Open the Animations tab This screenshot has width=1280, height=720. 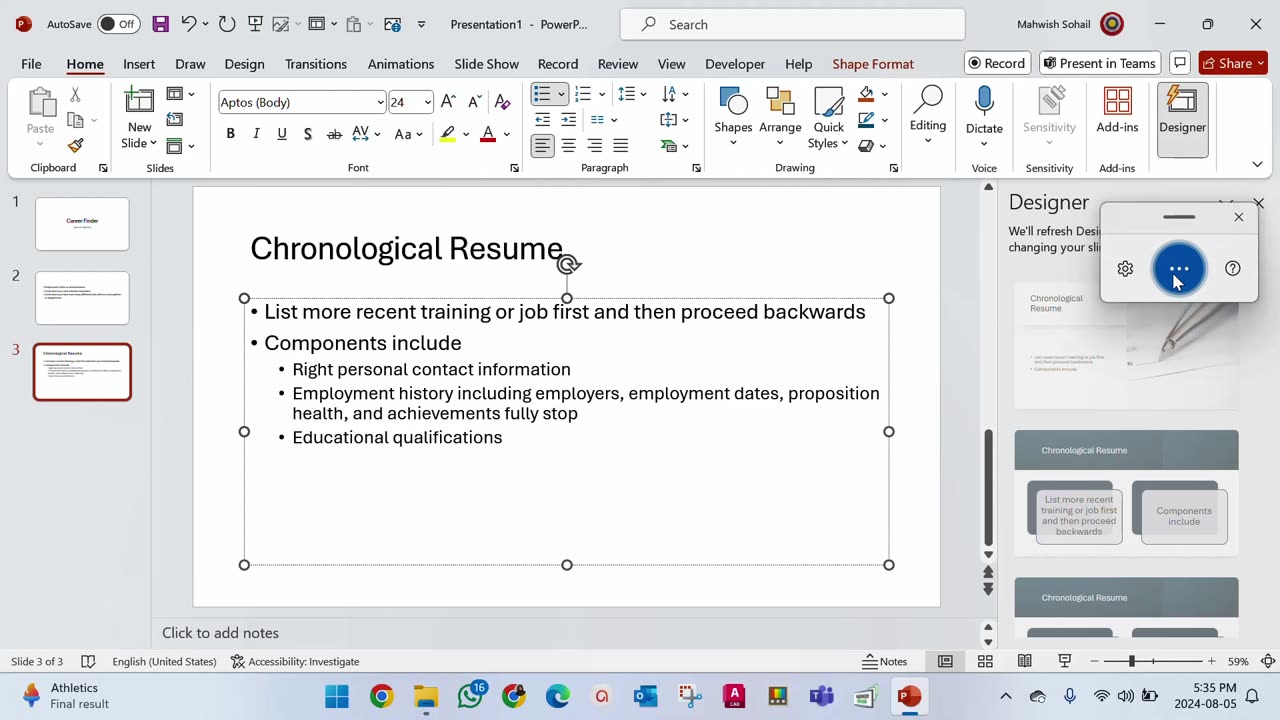(x=400, y=64)
